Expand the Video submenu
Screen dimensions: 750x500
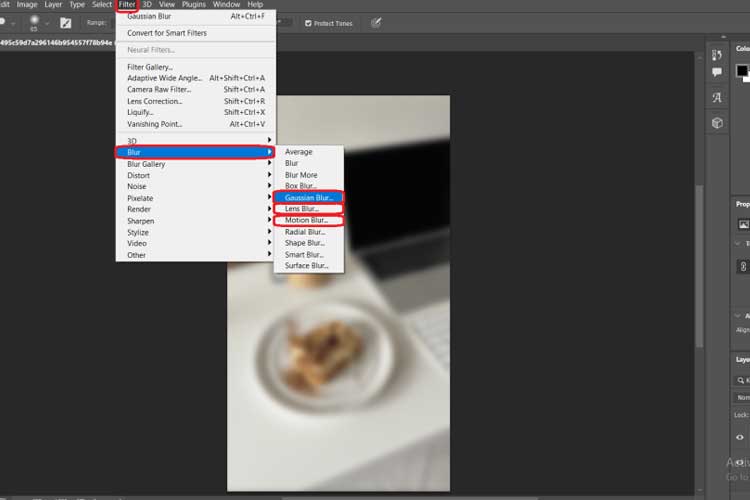[196, 244]
